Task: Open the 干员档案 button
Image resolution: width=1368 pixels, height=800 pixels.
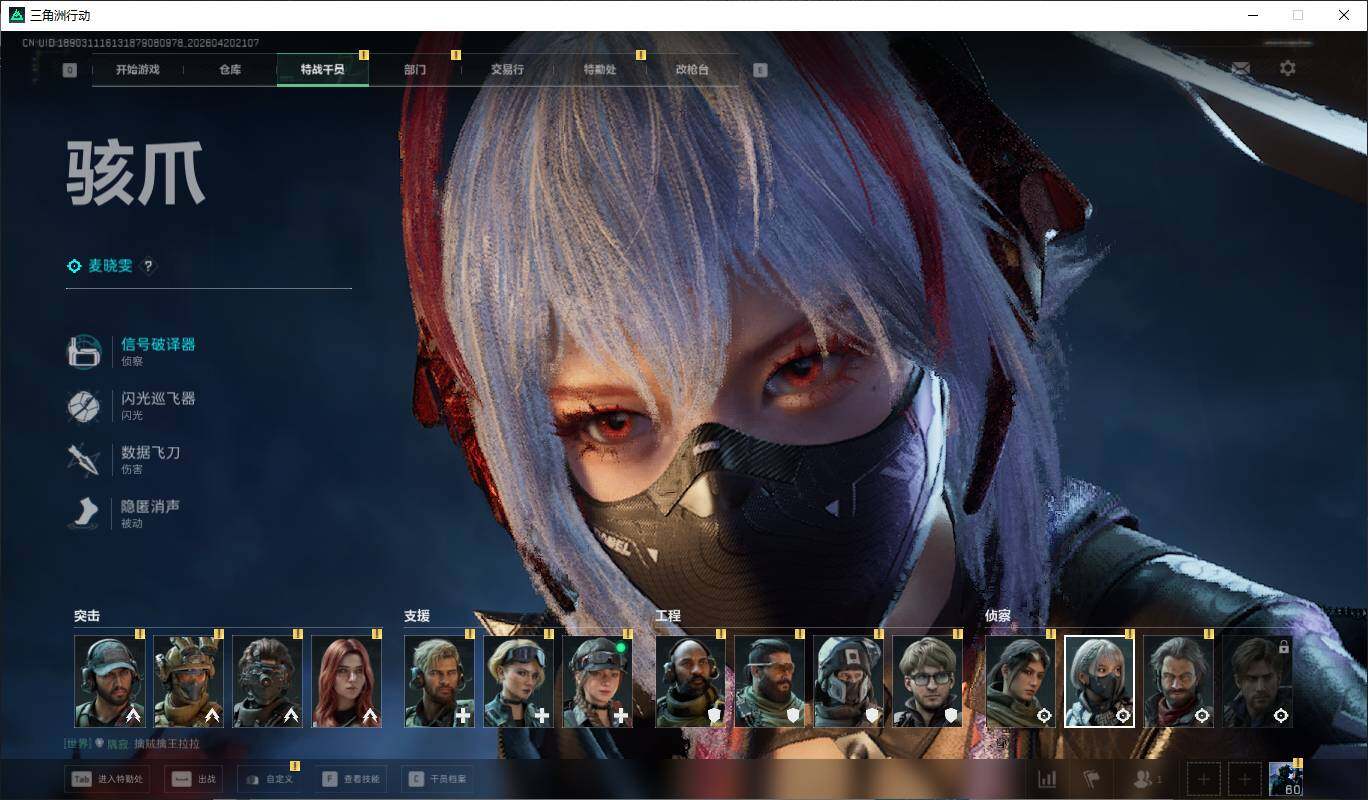Action: point(437,779)
